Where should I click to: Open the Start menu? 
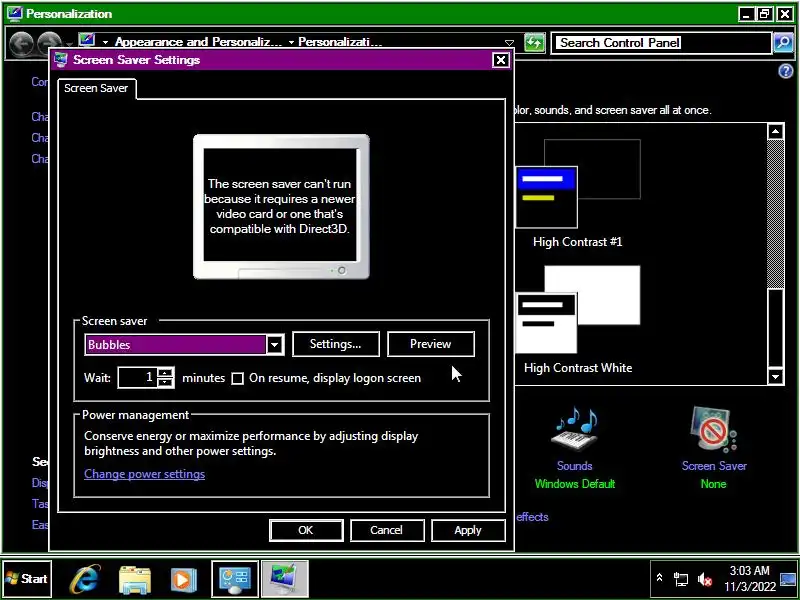click(x=28, y=579)
